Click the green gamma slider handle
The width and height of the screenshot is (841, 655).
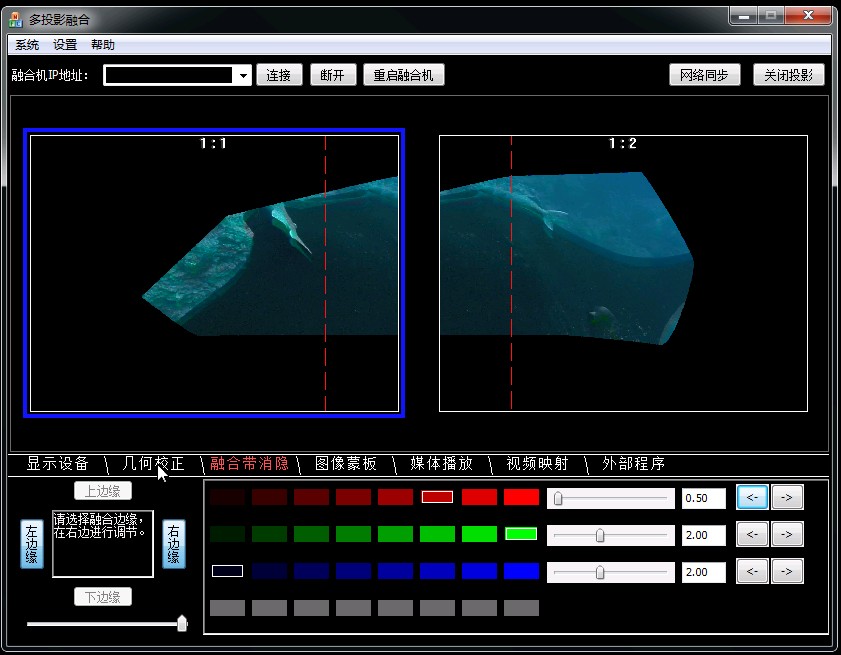(600, 535)
